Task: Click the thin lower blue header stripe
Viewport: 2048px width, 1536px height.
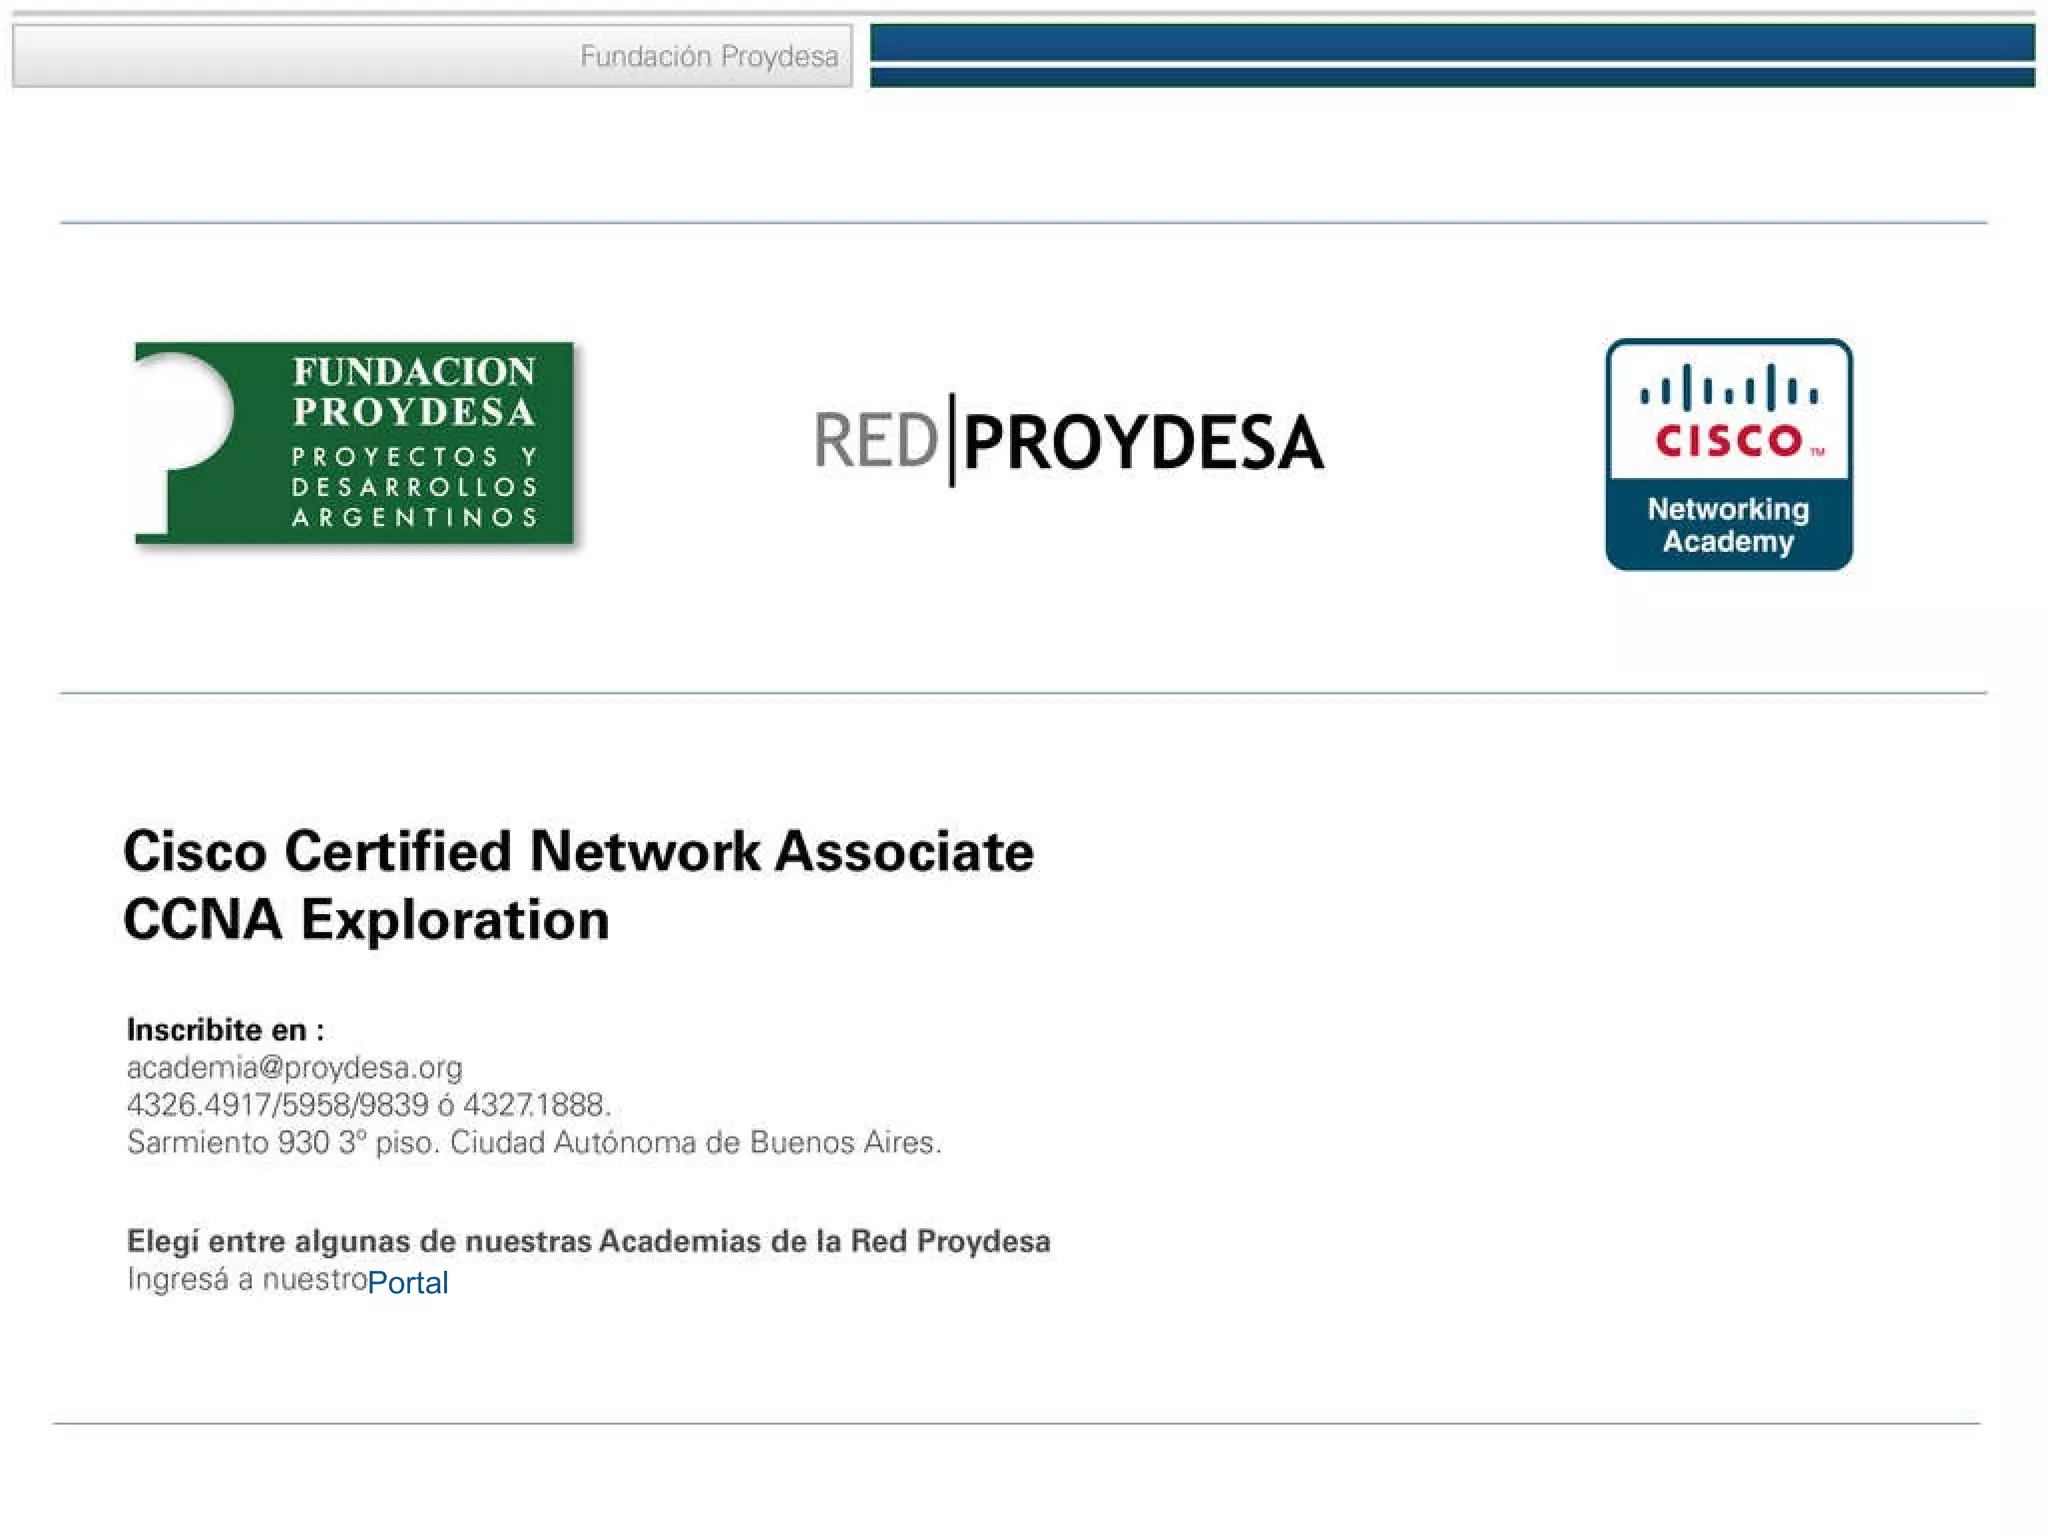Action: click(x=1452, y=78)
